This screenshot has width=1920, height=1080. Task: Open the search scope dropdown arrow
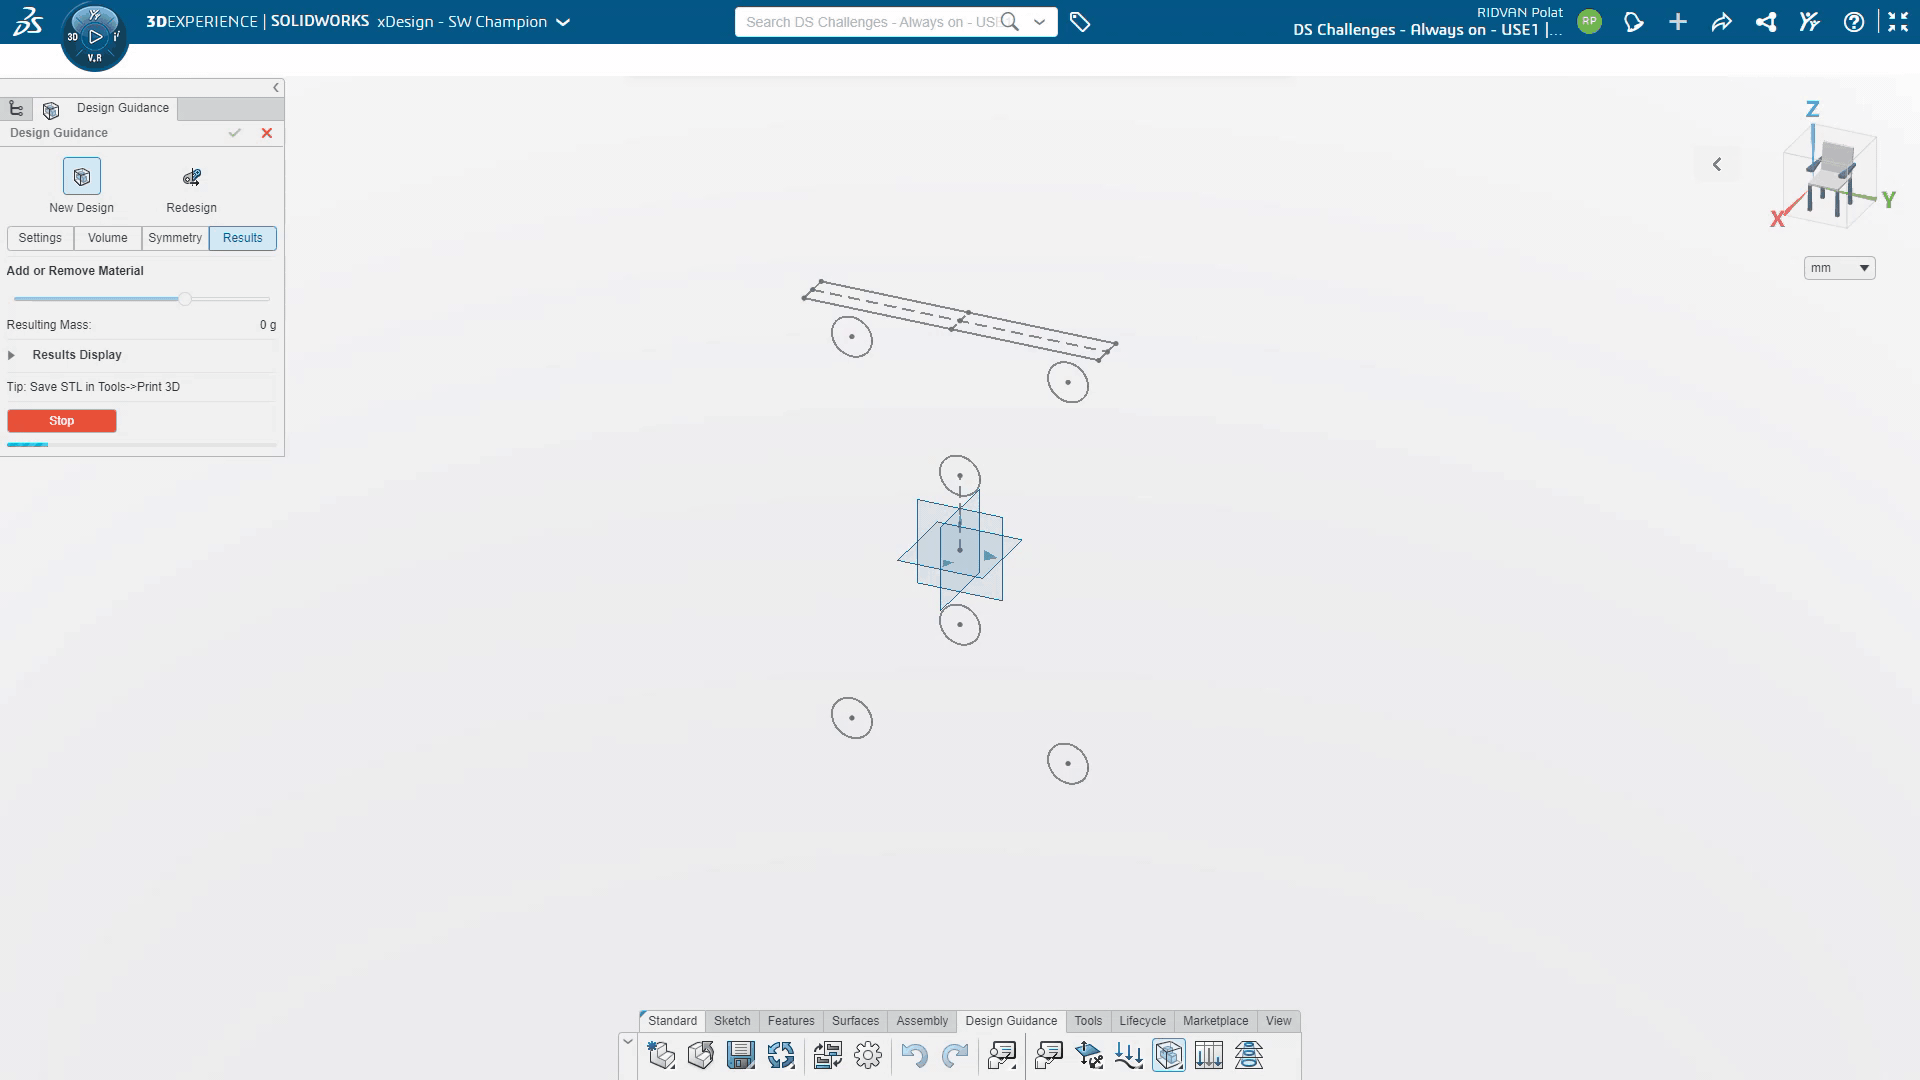[x=1038, y=21]
